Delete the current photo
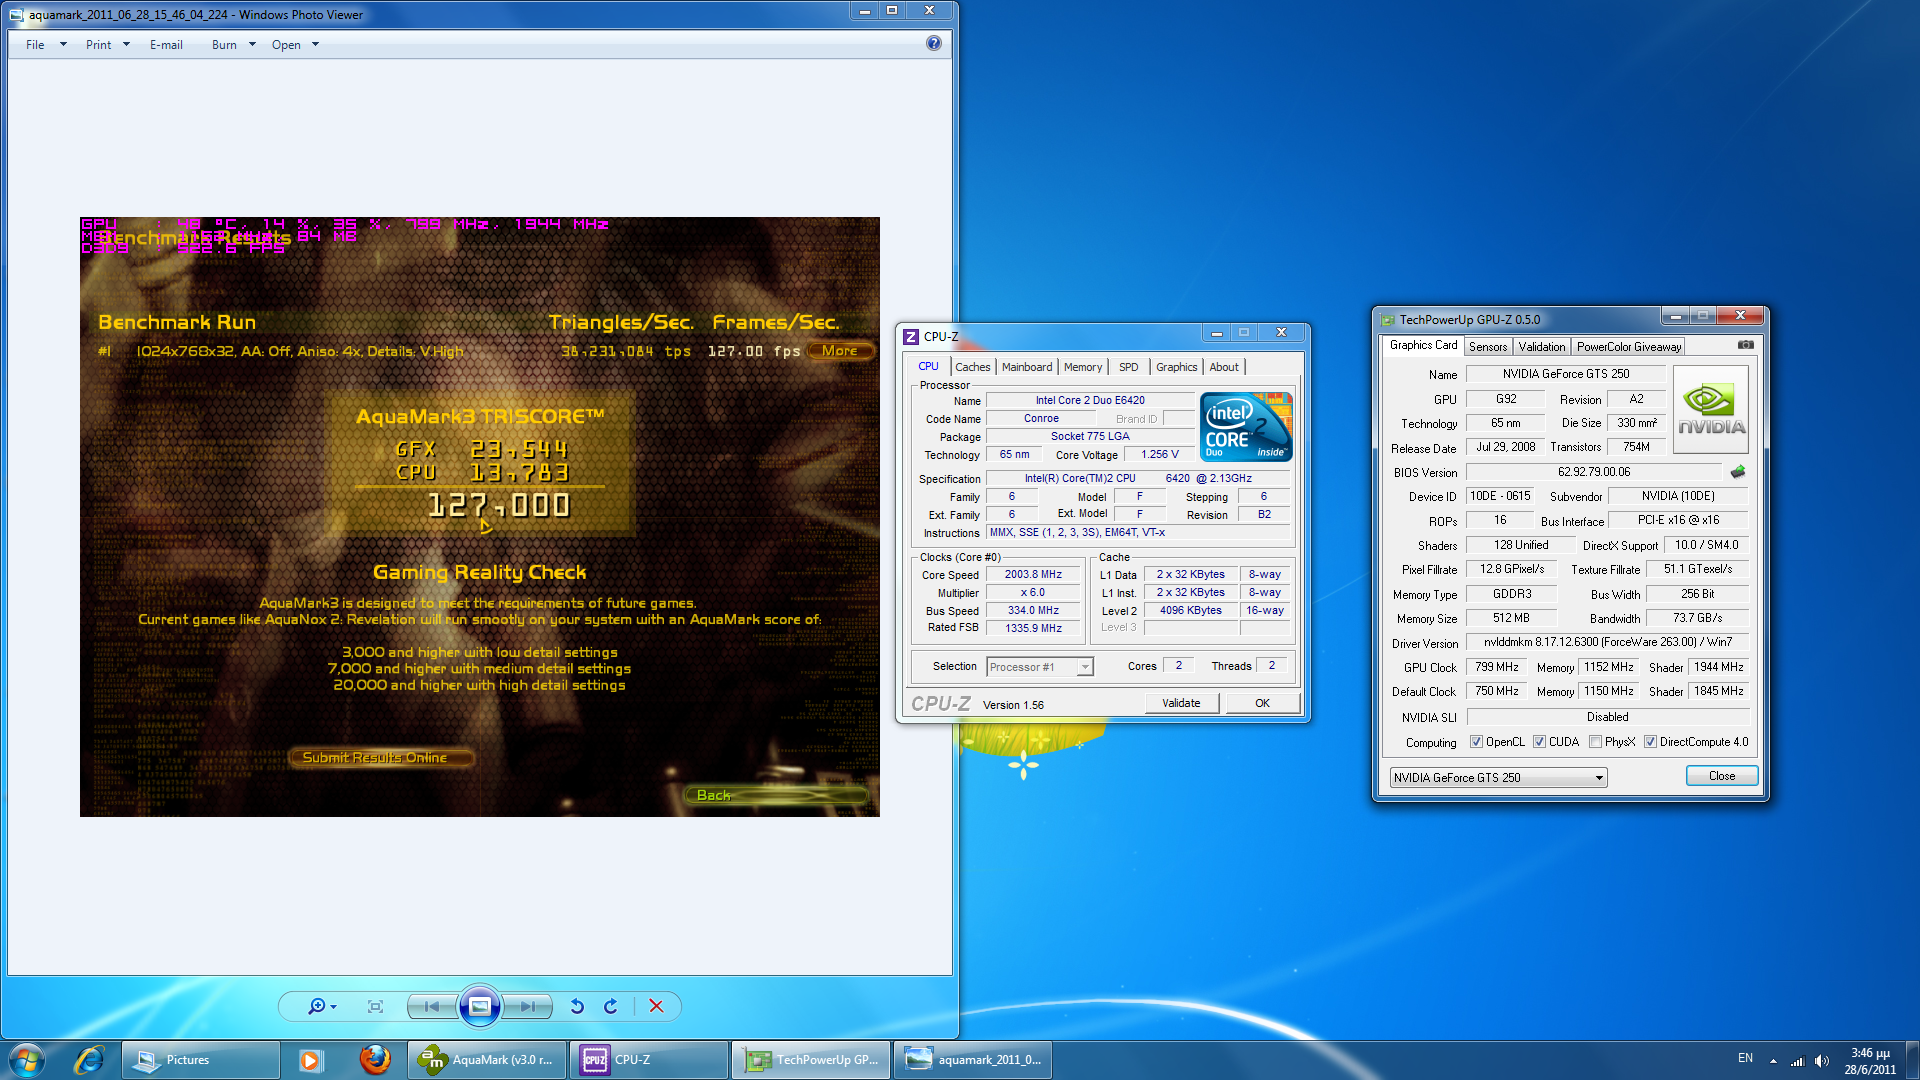This screenshot has width=1920, height=1080. [656, 1006]
